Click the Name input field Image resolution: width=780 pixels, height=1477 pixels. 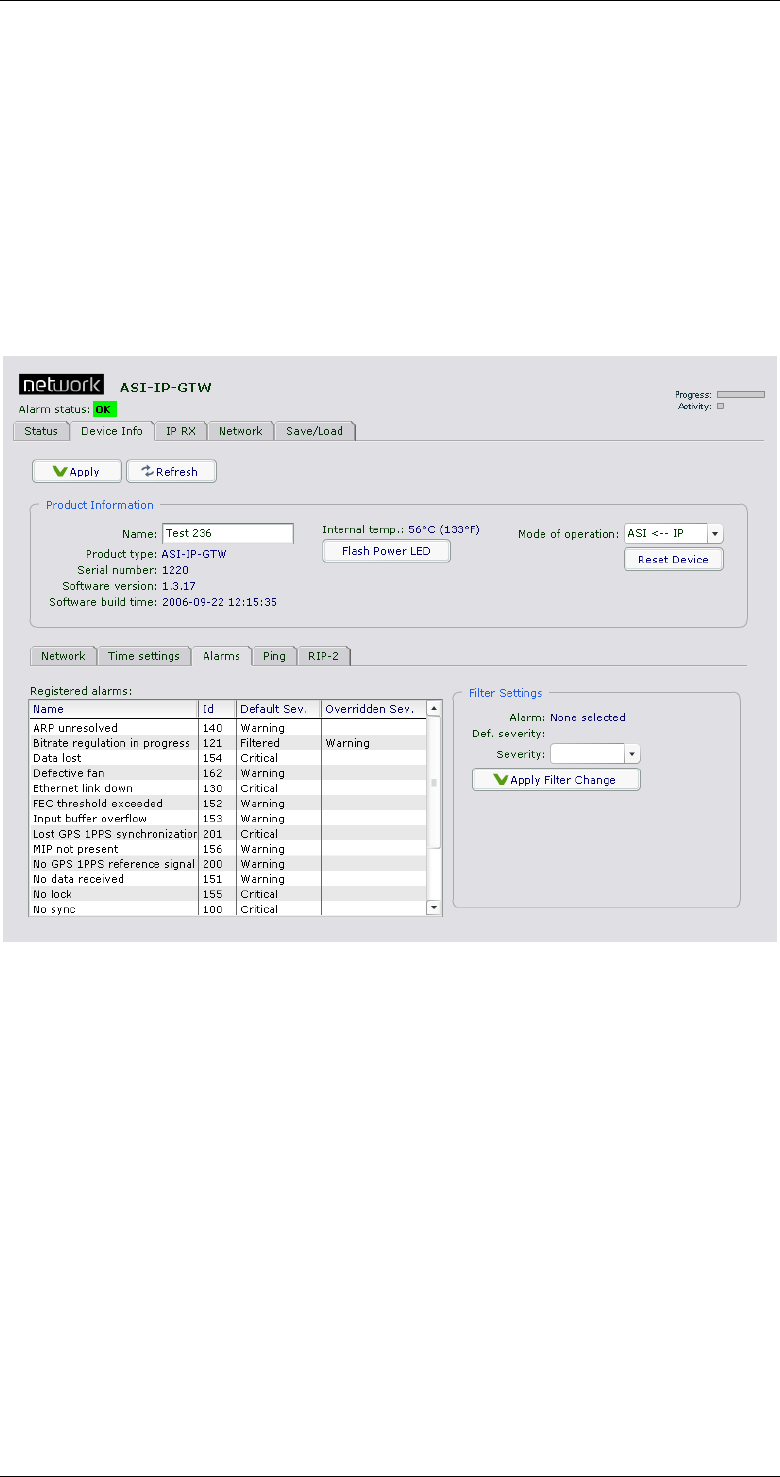point(228,533)
